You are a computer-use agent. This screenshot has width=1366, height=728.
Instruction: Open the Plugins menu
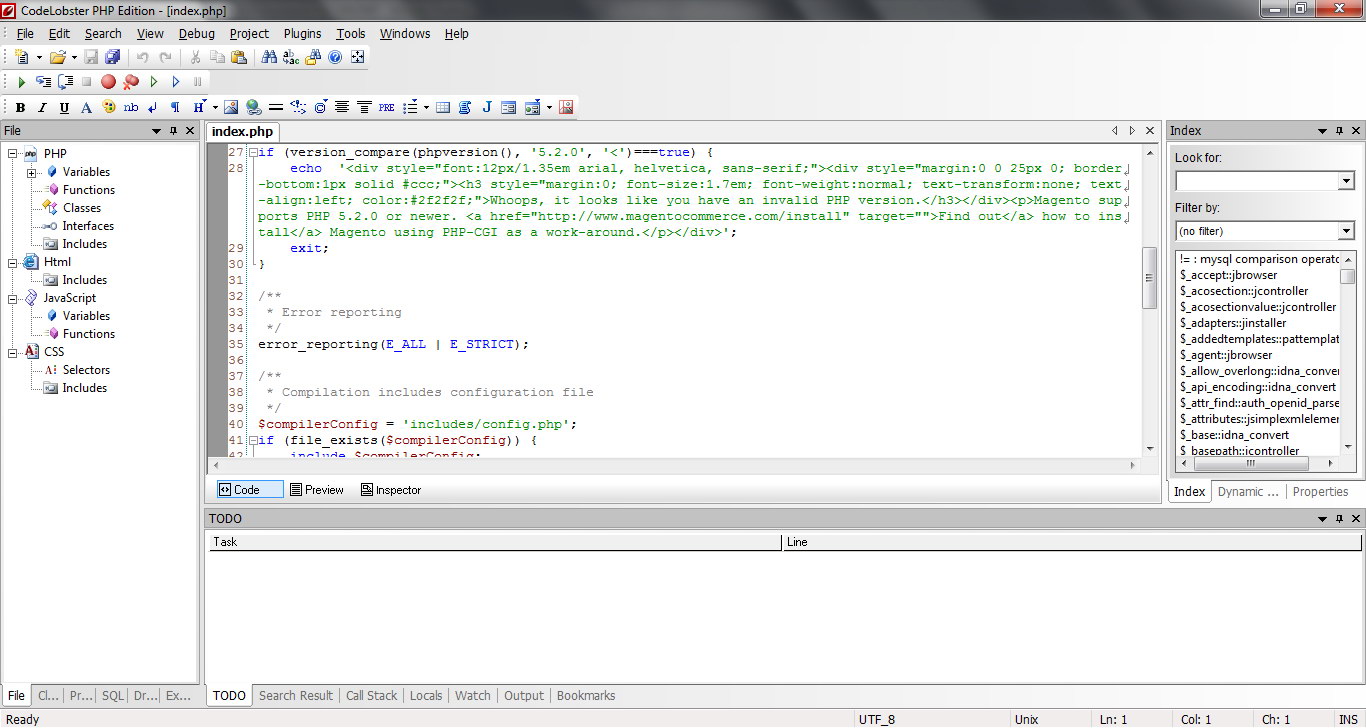302,33
